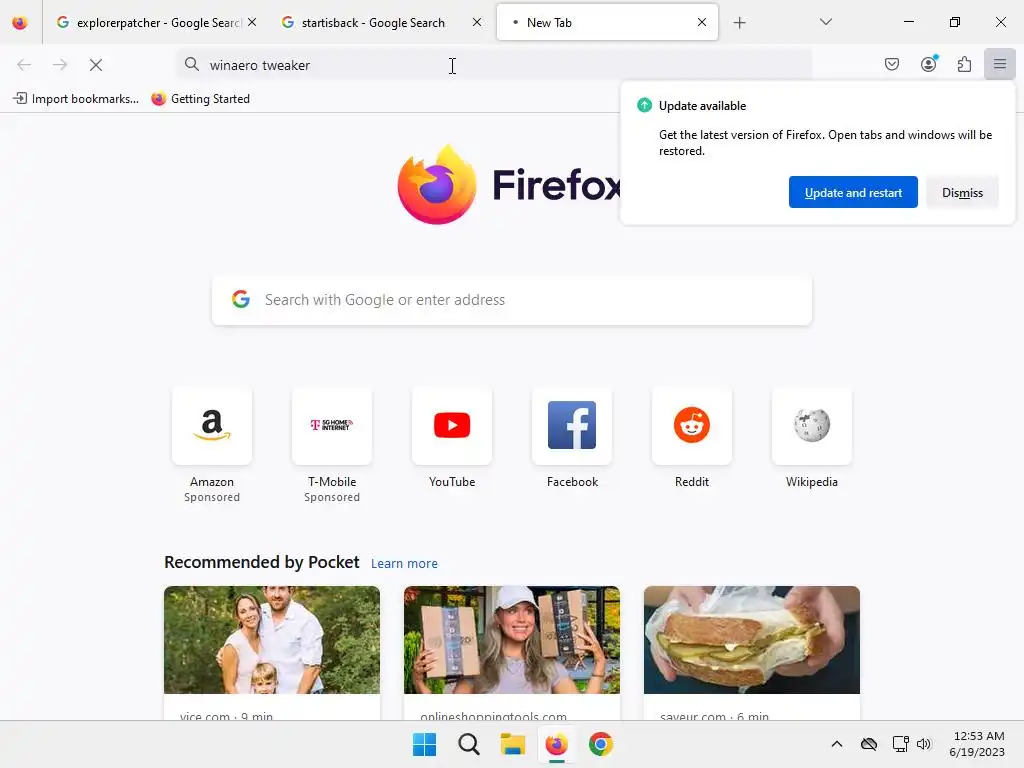1024x768 pixels.
Task: Focus the Search with Google box
Action: (x=512, y=300)
